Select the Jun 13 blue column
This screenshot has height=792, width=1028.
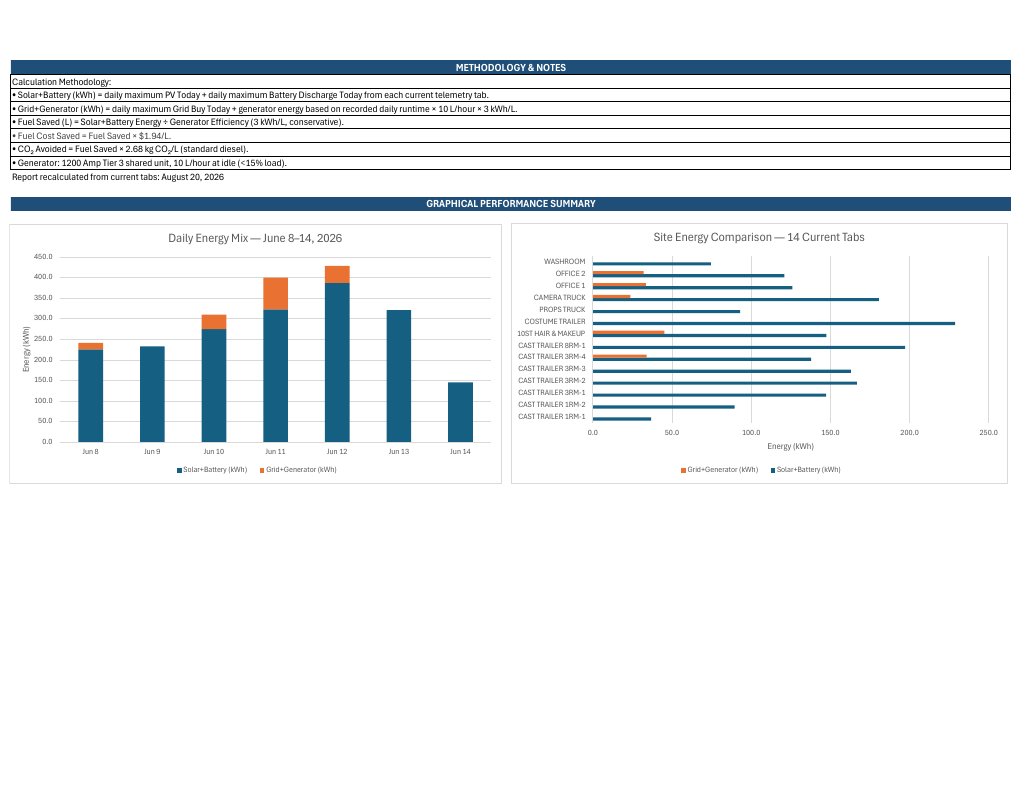(399, 376)
